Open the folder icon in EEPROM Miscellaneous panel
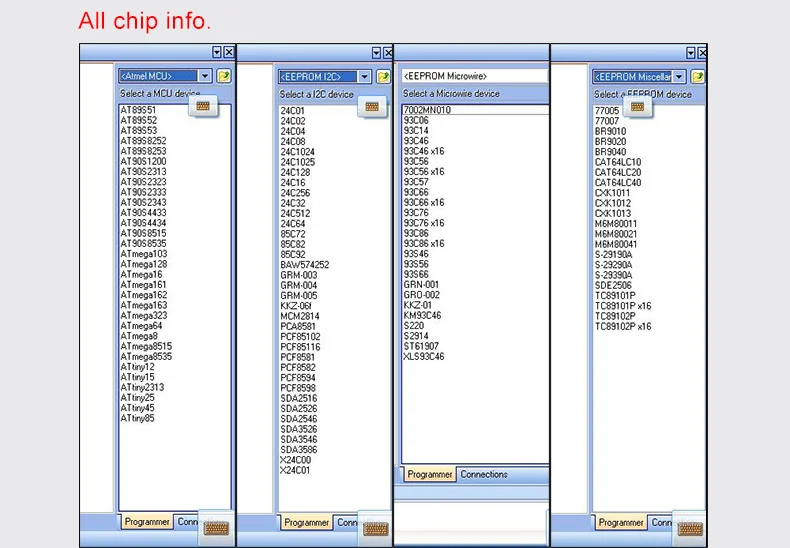 point(698,77)
